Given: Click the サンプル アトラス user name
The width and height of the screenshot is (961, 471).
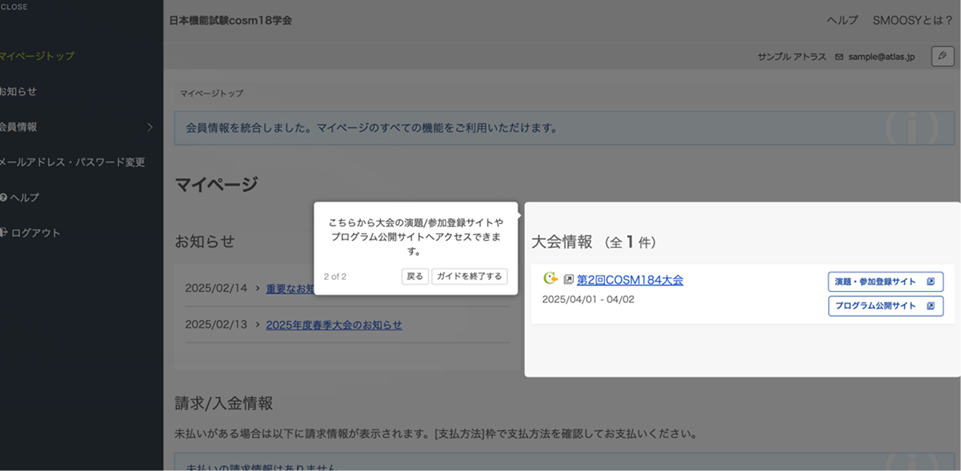Looking at the screenshot, I should (792, 56).
